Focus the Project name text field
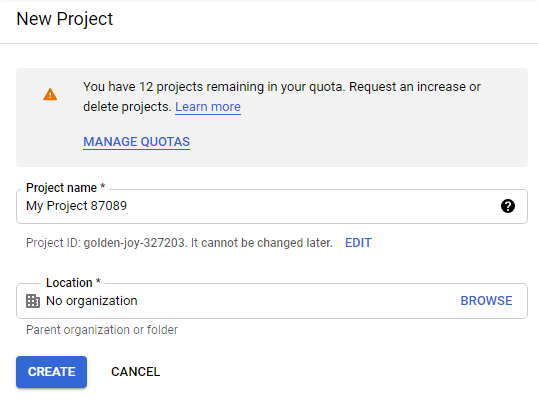 272,206
